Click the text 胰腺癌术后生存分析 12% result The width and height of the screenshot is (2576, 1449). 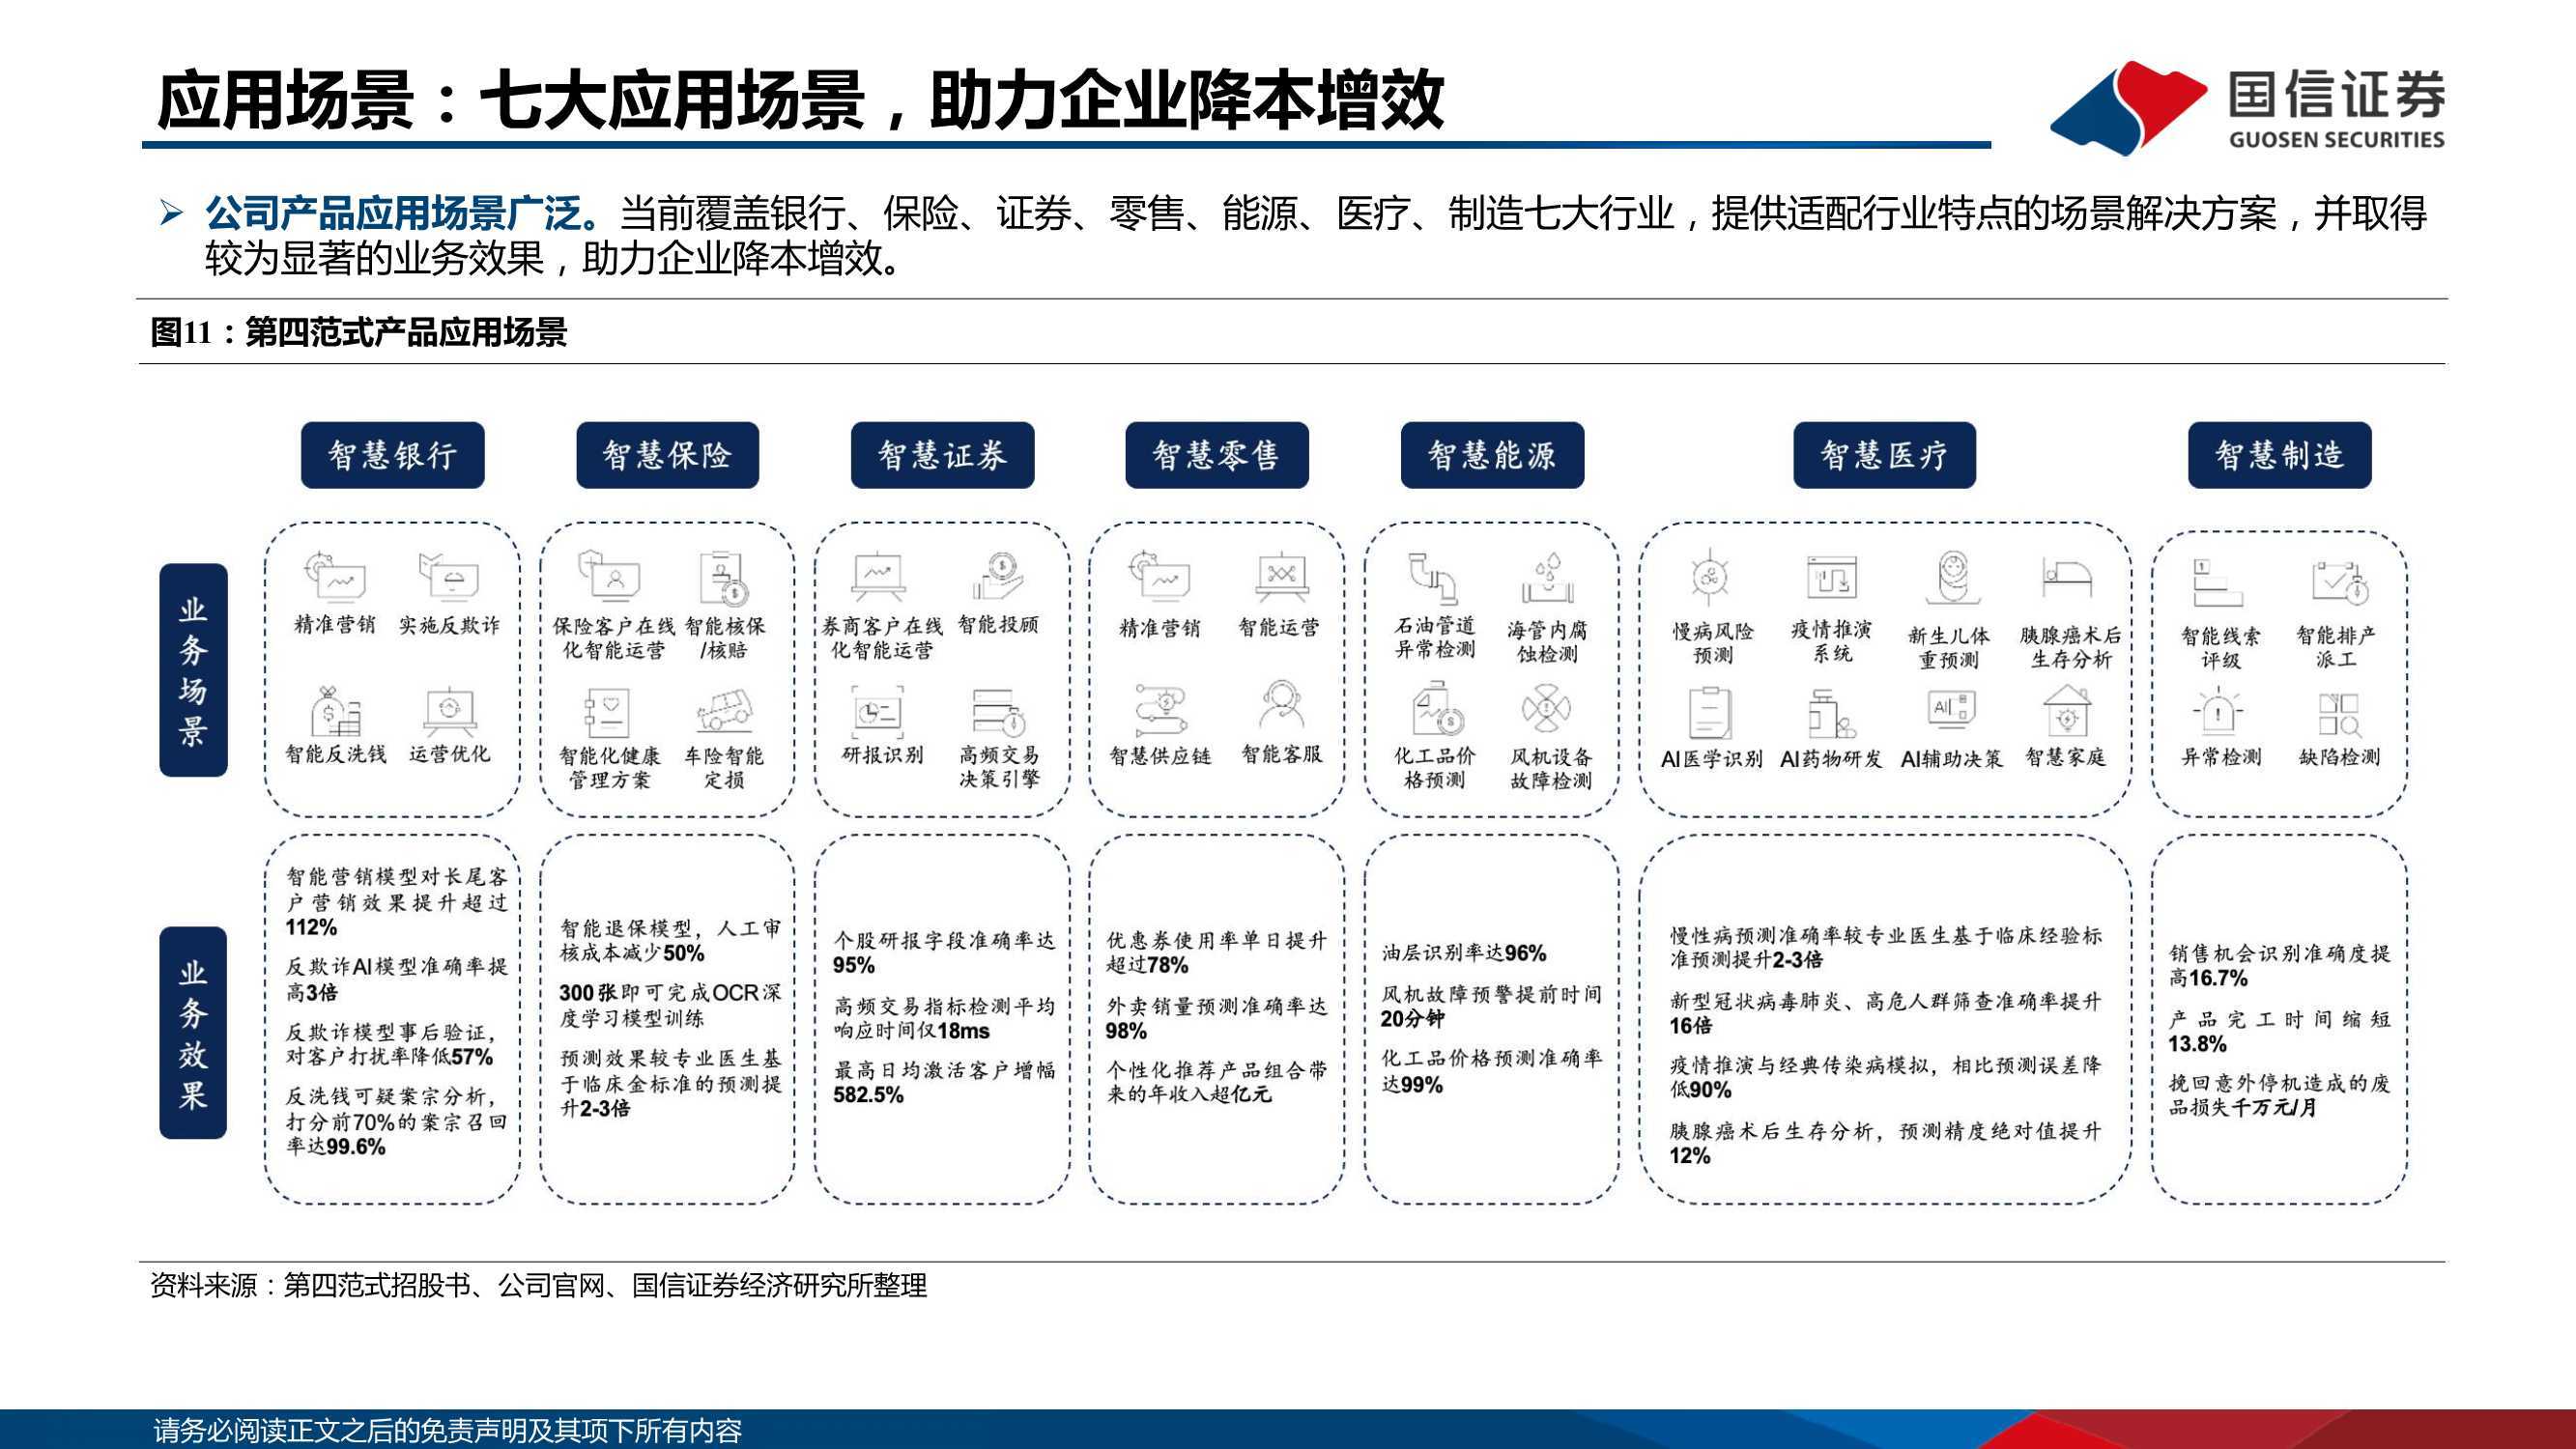pyautogui.click(x=1886, y=1143)
